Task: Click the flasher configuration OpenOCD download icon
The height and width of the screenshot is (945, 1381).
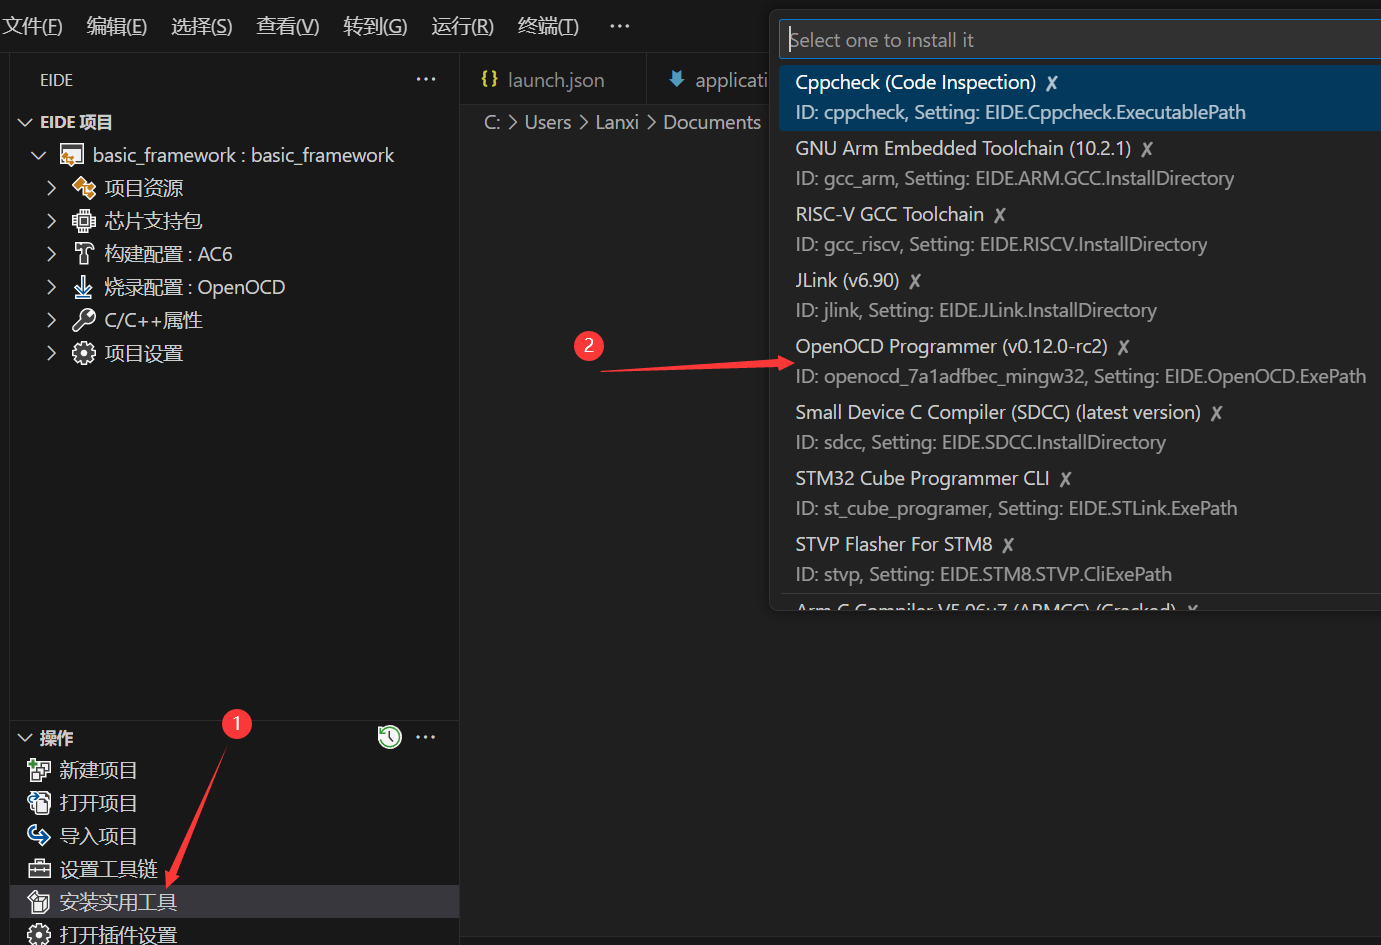Action: pos(84,287)
